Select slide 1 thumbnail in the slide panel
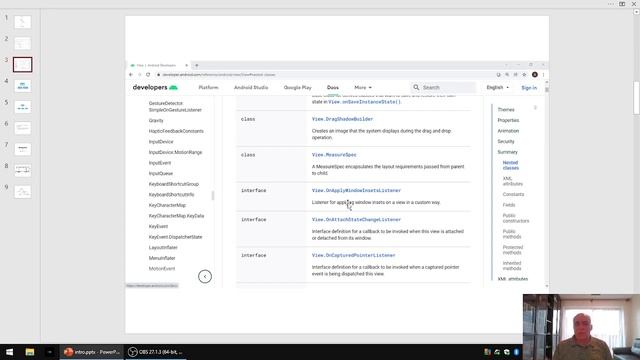Screen dimensions: 640x360 point(22,22)
